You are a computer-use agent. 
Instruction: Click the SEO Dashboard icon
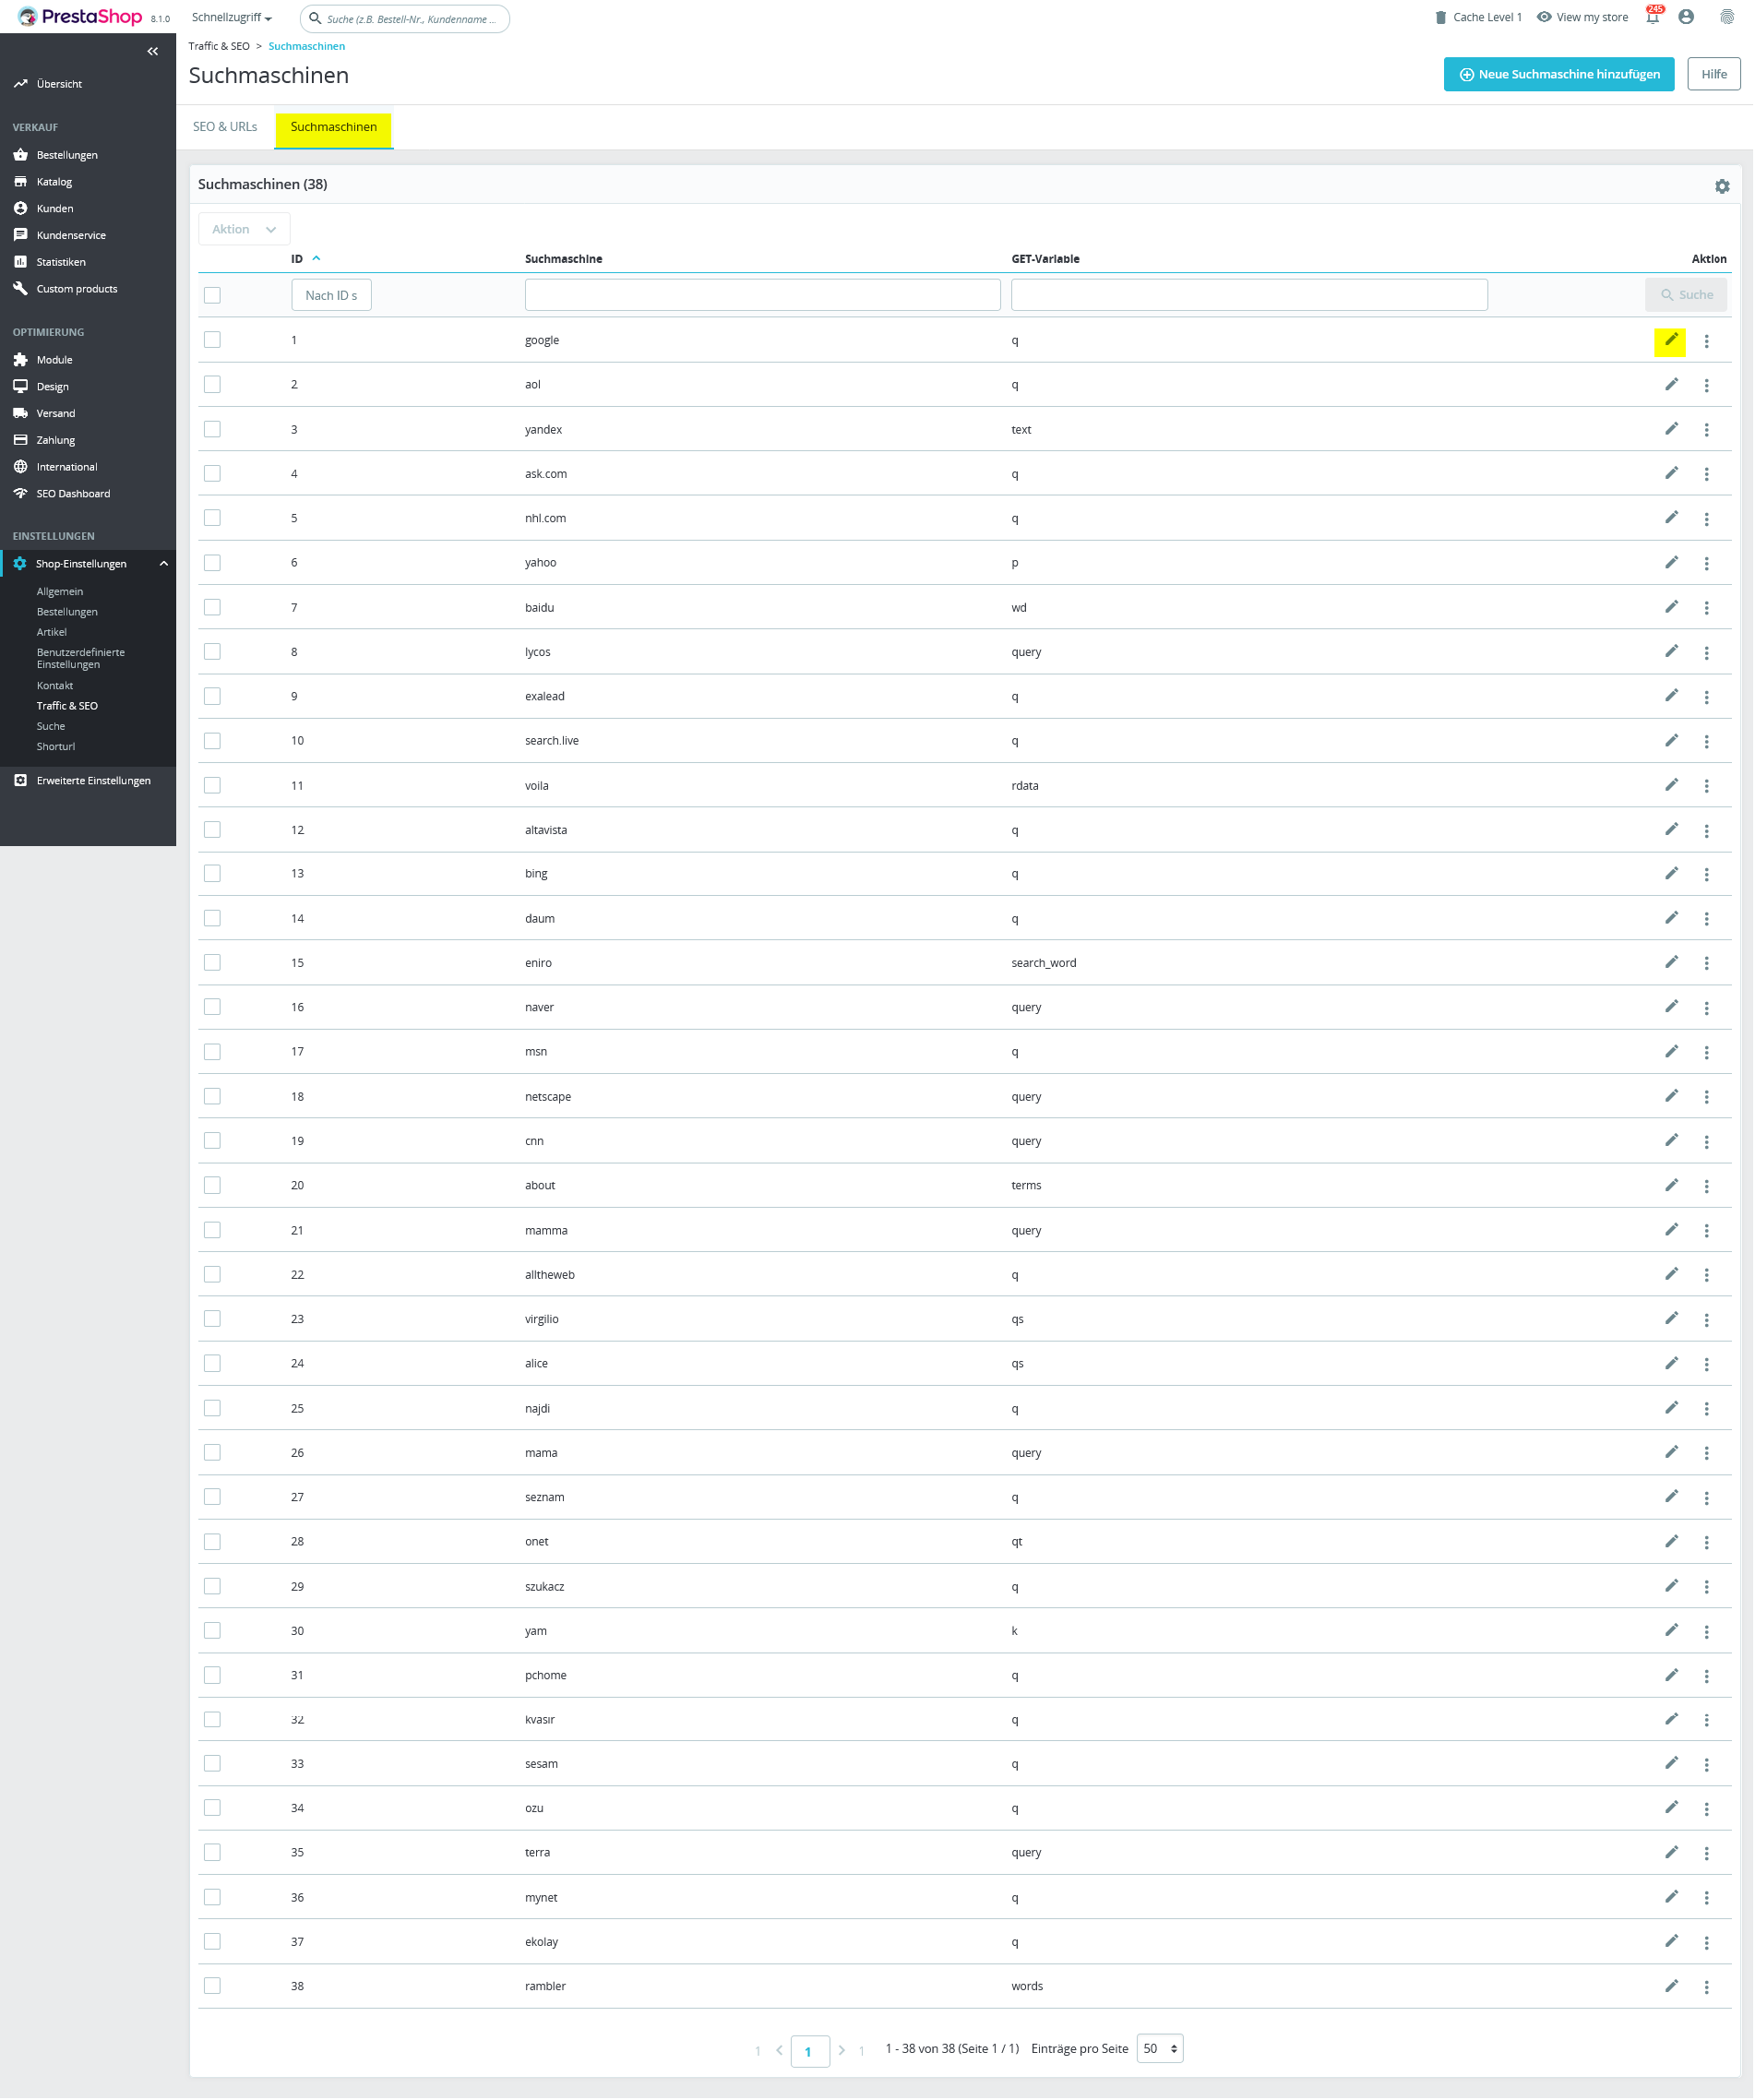20,494
